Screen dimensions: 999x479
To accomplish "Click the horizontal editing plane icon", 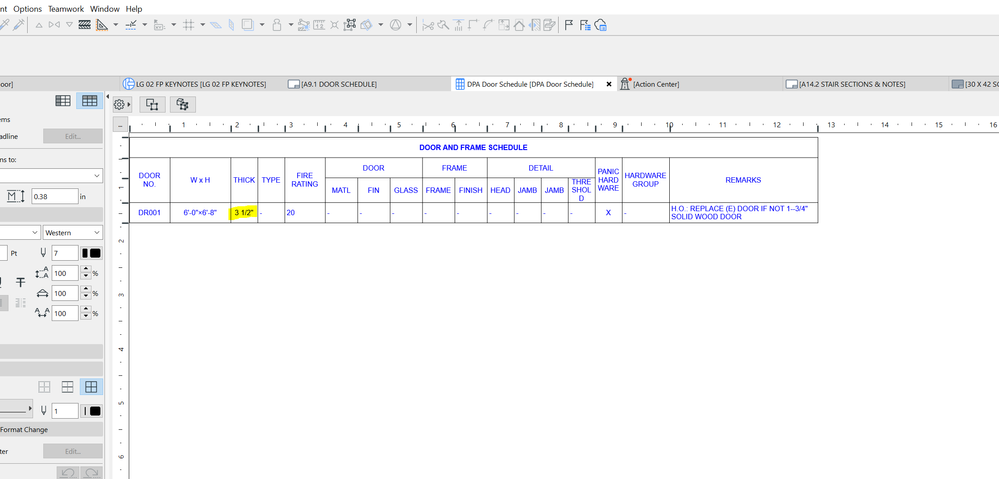I will (x=216, y=25).
